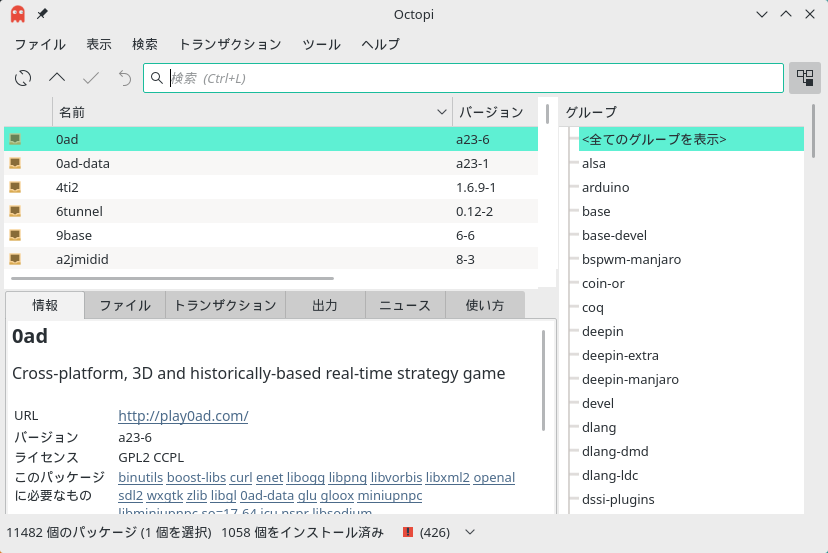
Task: Click the バージョン column header
Action: coord(491,112)
